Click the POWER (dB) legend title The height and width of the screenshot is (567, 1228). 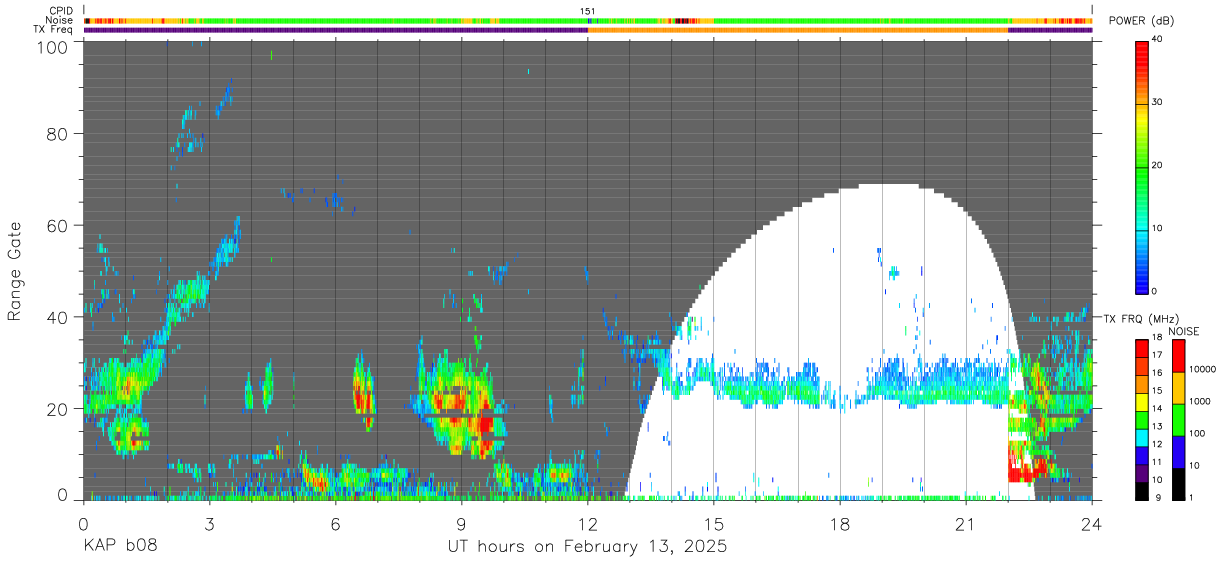coord(1142,21)
